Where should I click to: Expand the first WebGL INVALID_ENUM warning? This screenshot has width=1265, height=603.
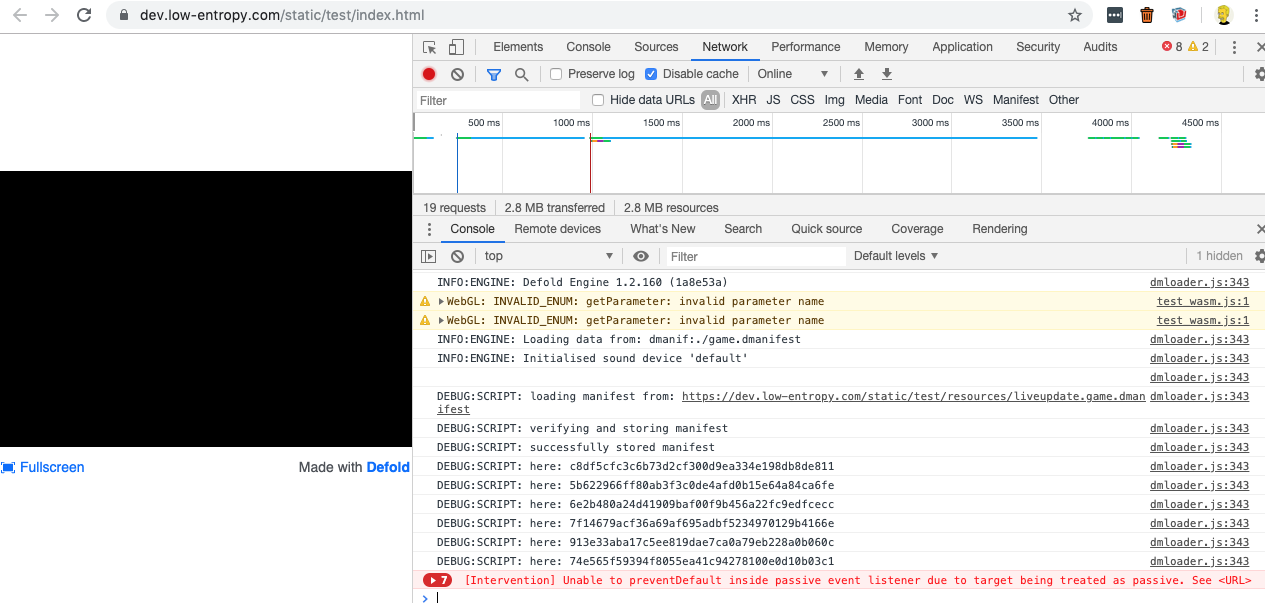pos(442,301)
